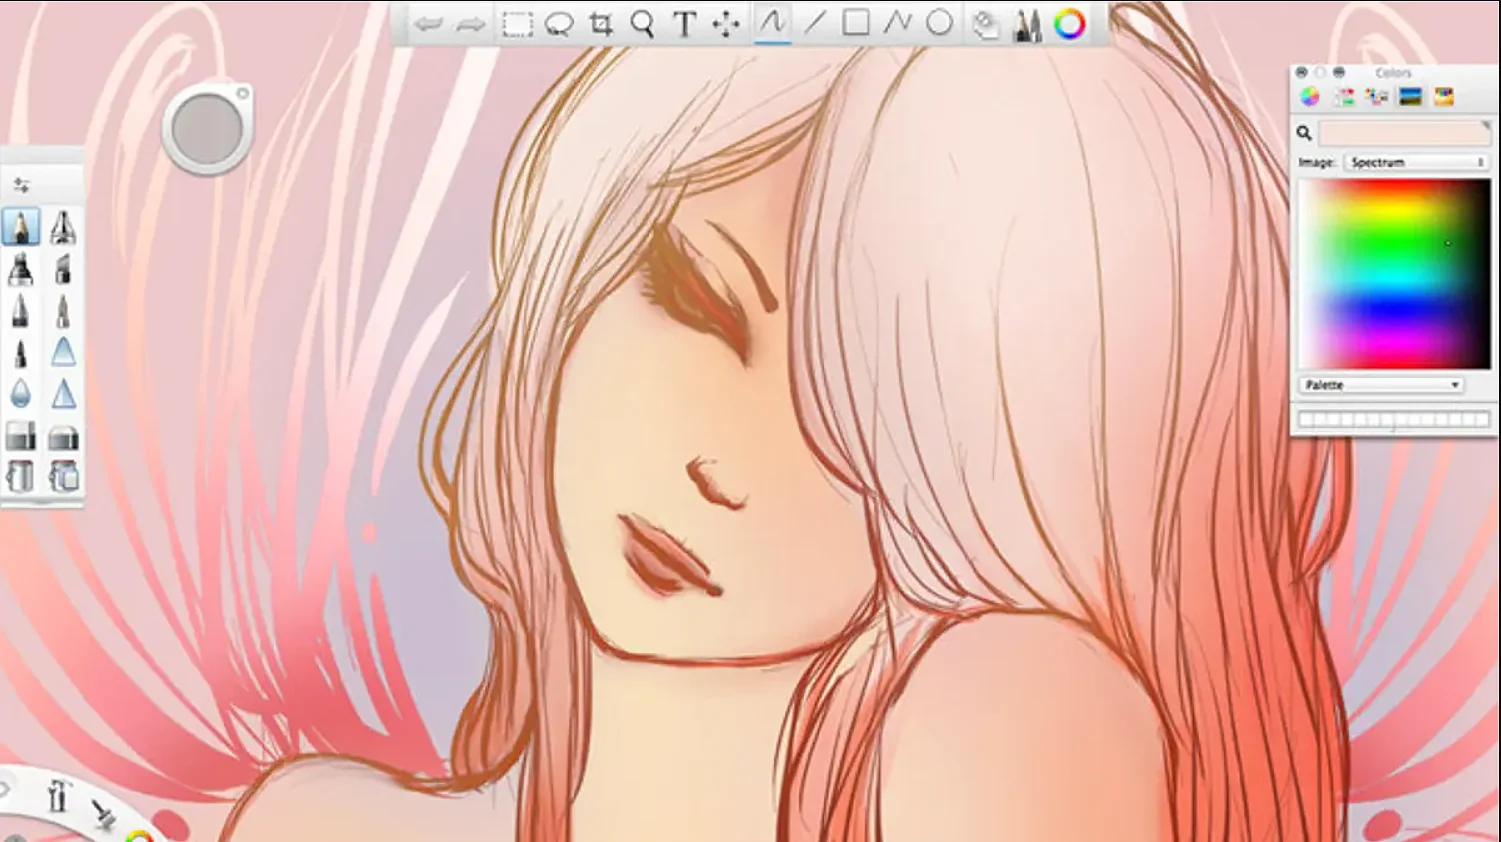Select the Blur triangle brush
This screenshot has height=842, width=1501.
click(63, 394)
